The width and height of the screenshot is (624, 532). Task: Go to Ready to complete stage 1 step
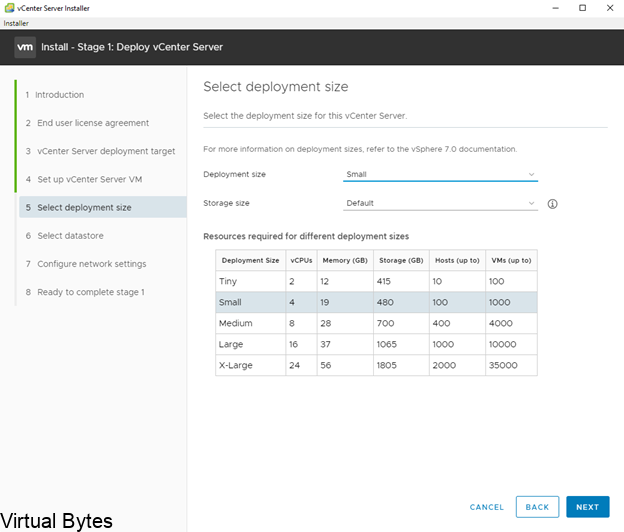coord(85,292)
